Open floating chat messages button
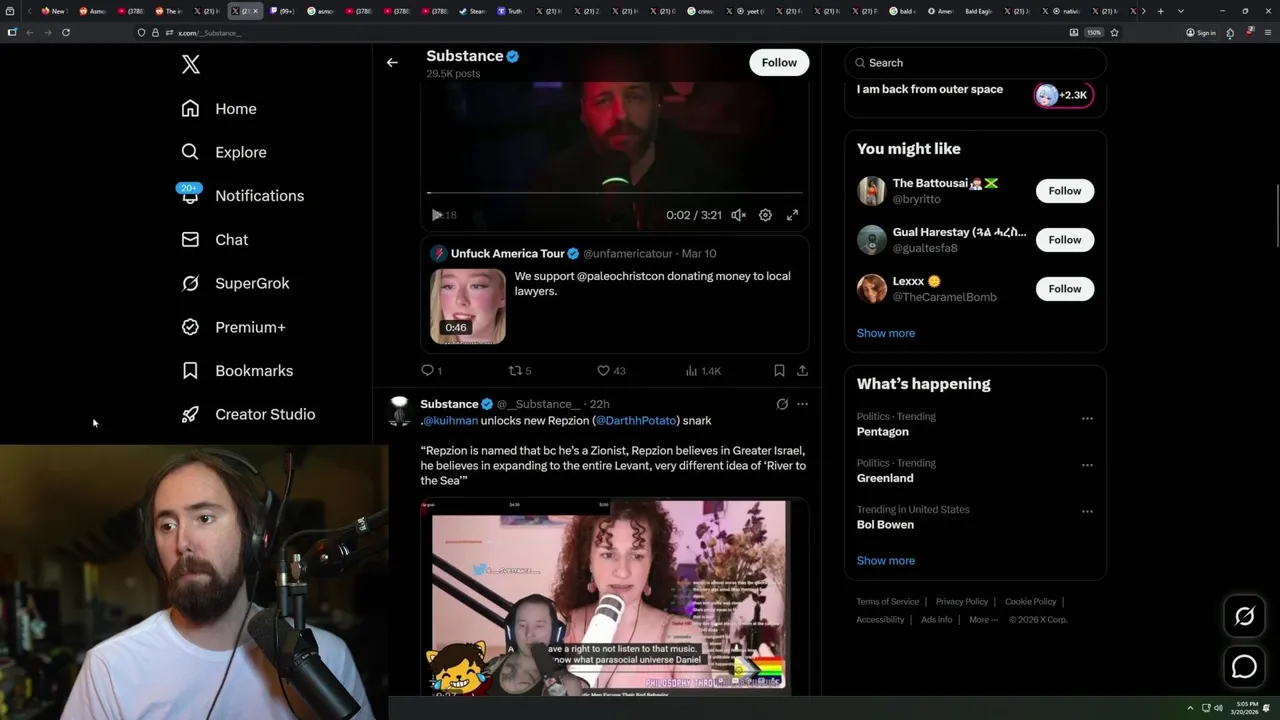 point(1244,667)
